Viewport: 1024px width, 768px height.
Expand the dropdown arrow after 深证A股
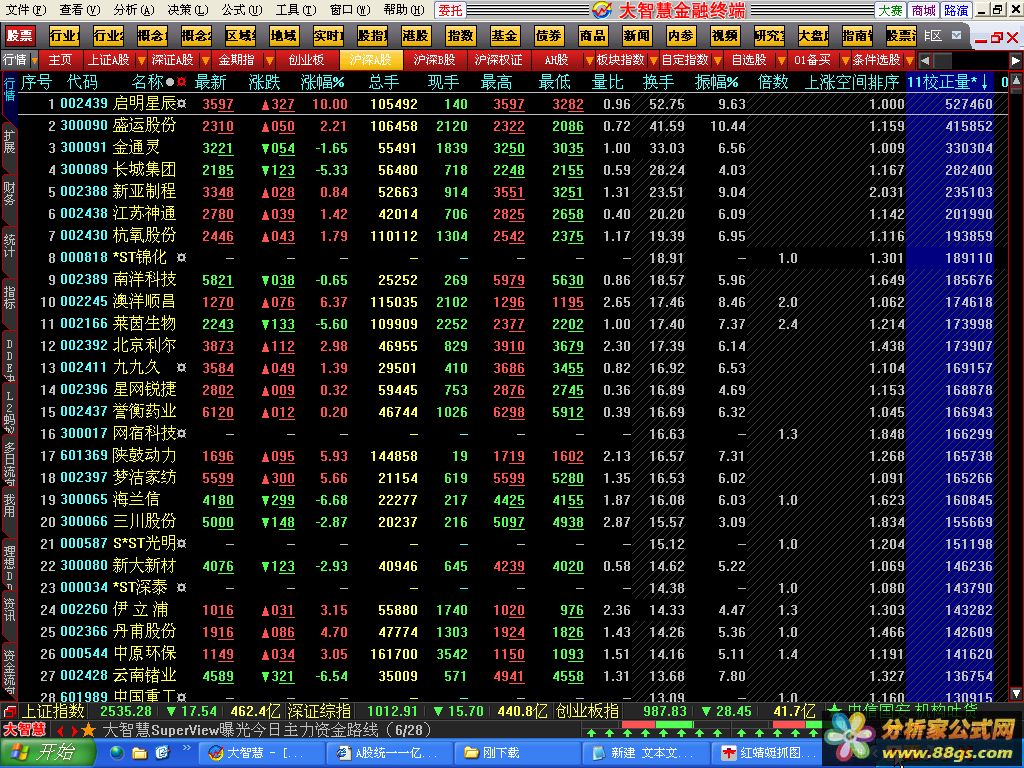pos(205,61)
